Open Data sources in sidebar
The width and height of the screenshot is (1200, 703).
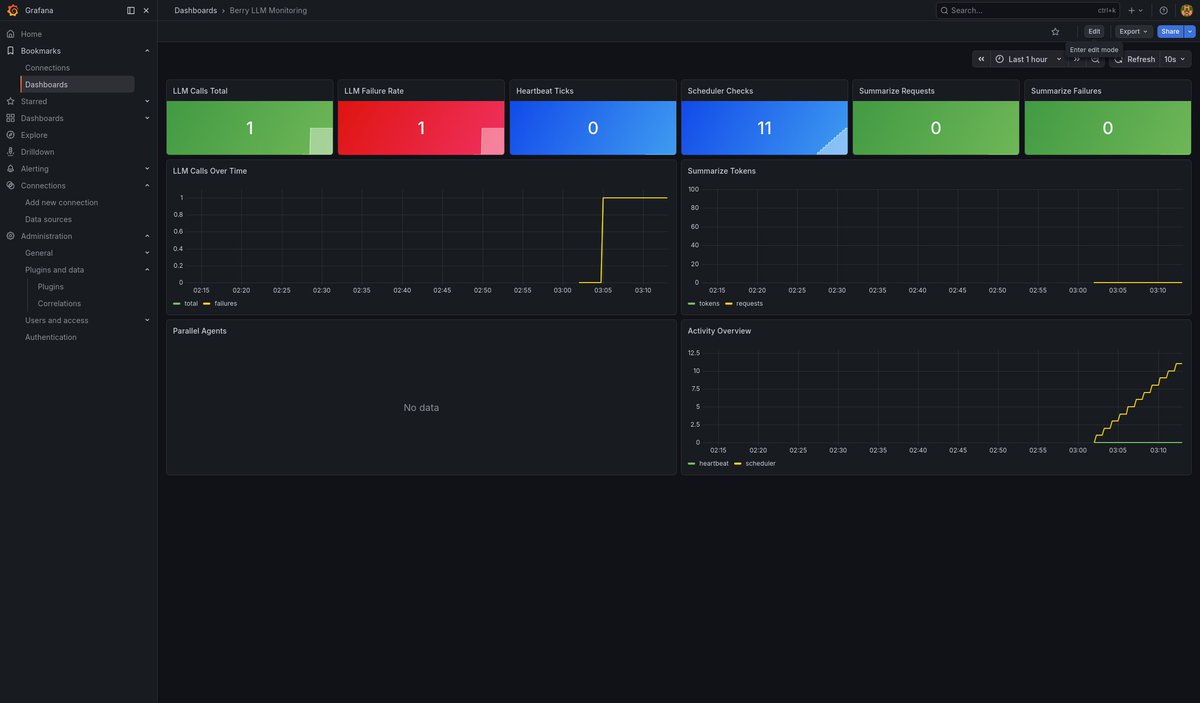(48, 219)
